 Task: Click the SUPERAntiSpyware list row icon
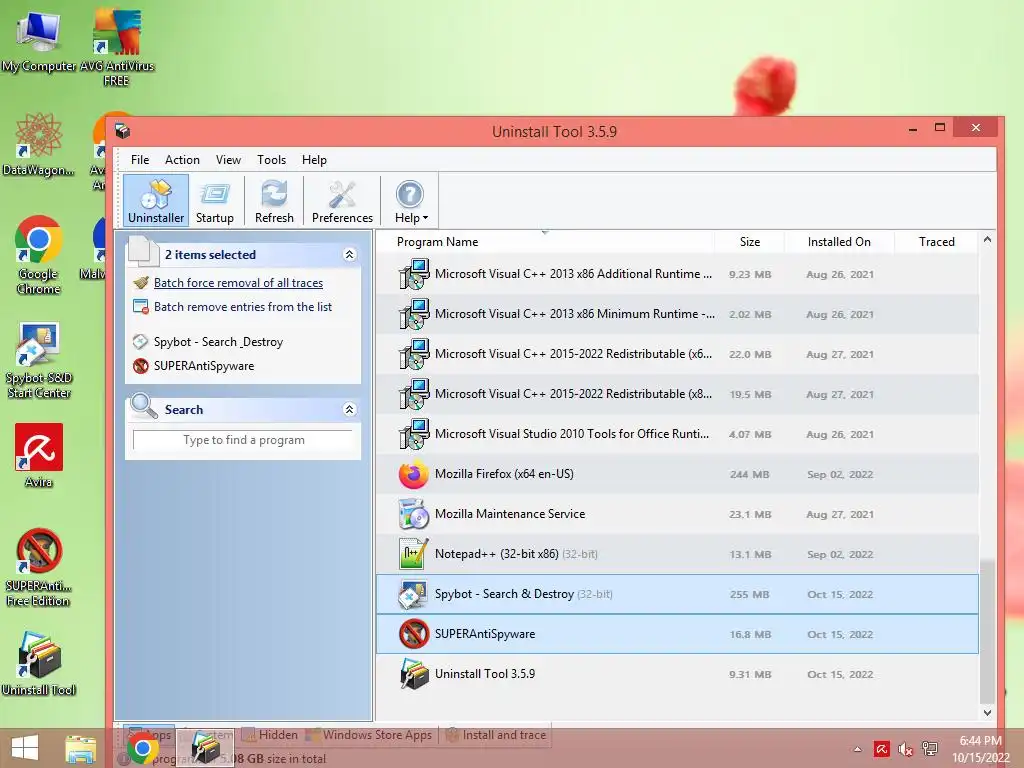click(414, 634)
